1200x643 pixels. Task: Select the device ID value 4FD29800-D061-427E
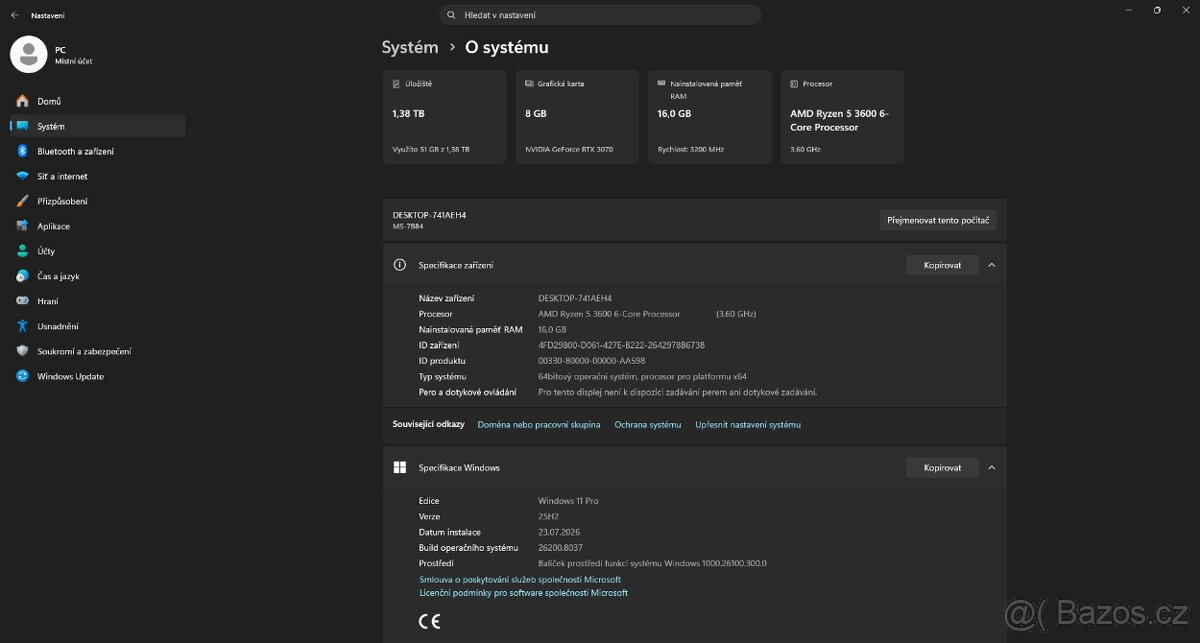tap(621, 345)
